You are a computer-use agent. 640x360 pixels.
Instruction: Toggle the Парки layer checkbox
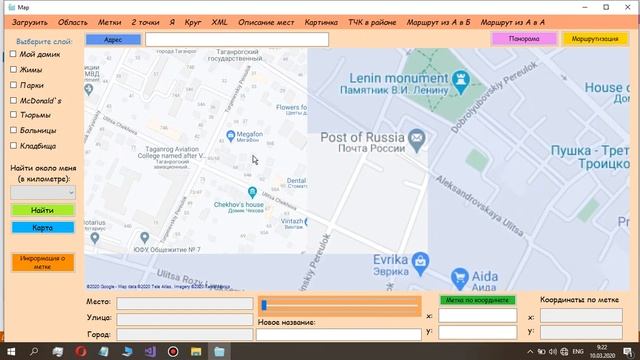click(x=13, y=85)
